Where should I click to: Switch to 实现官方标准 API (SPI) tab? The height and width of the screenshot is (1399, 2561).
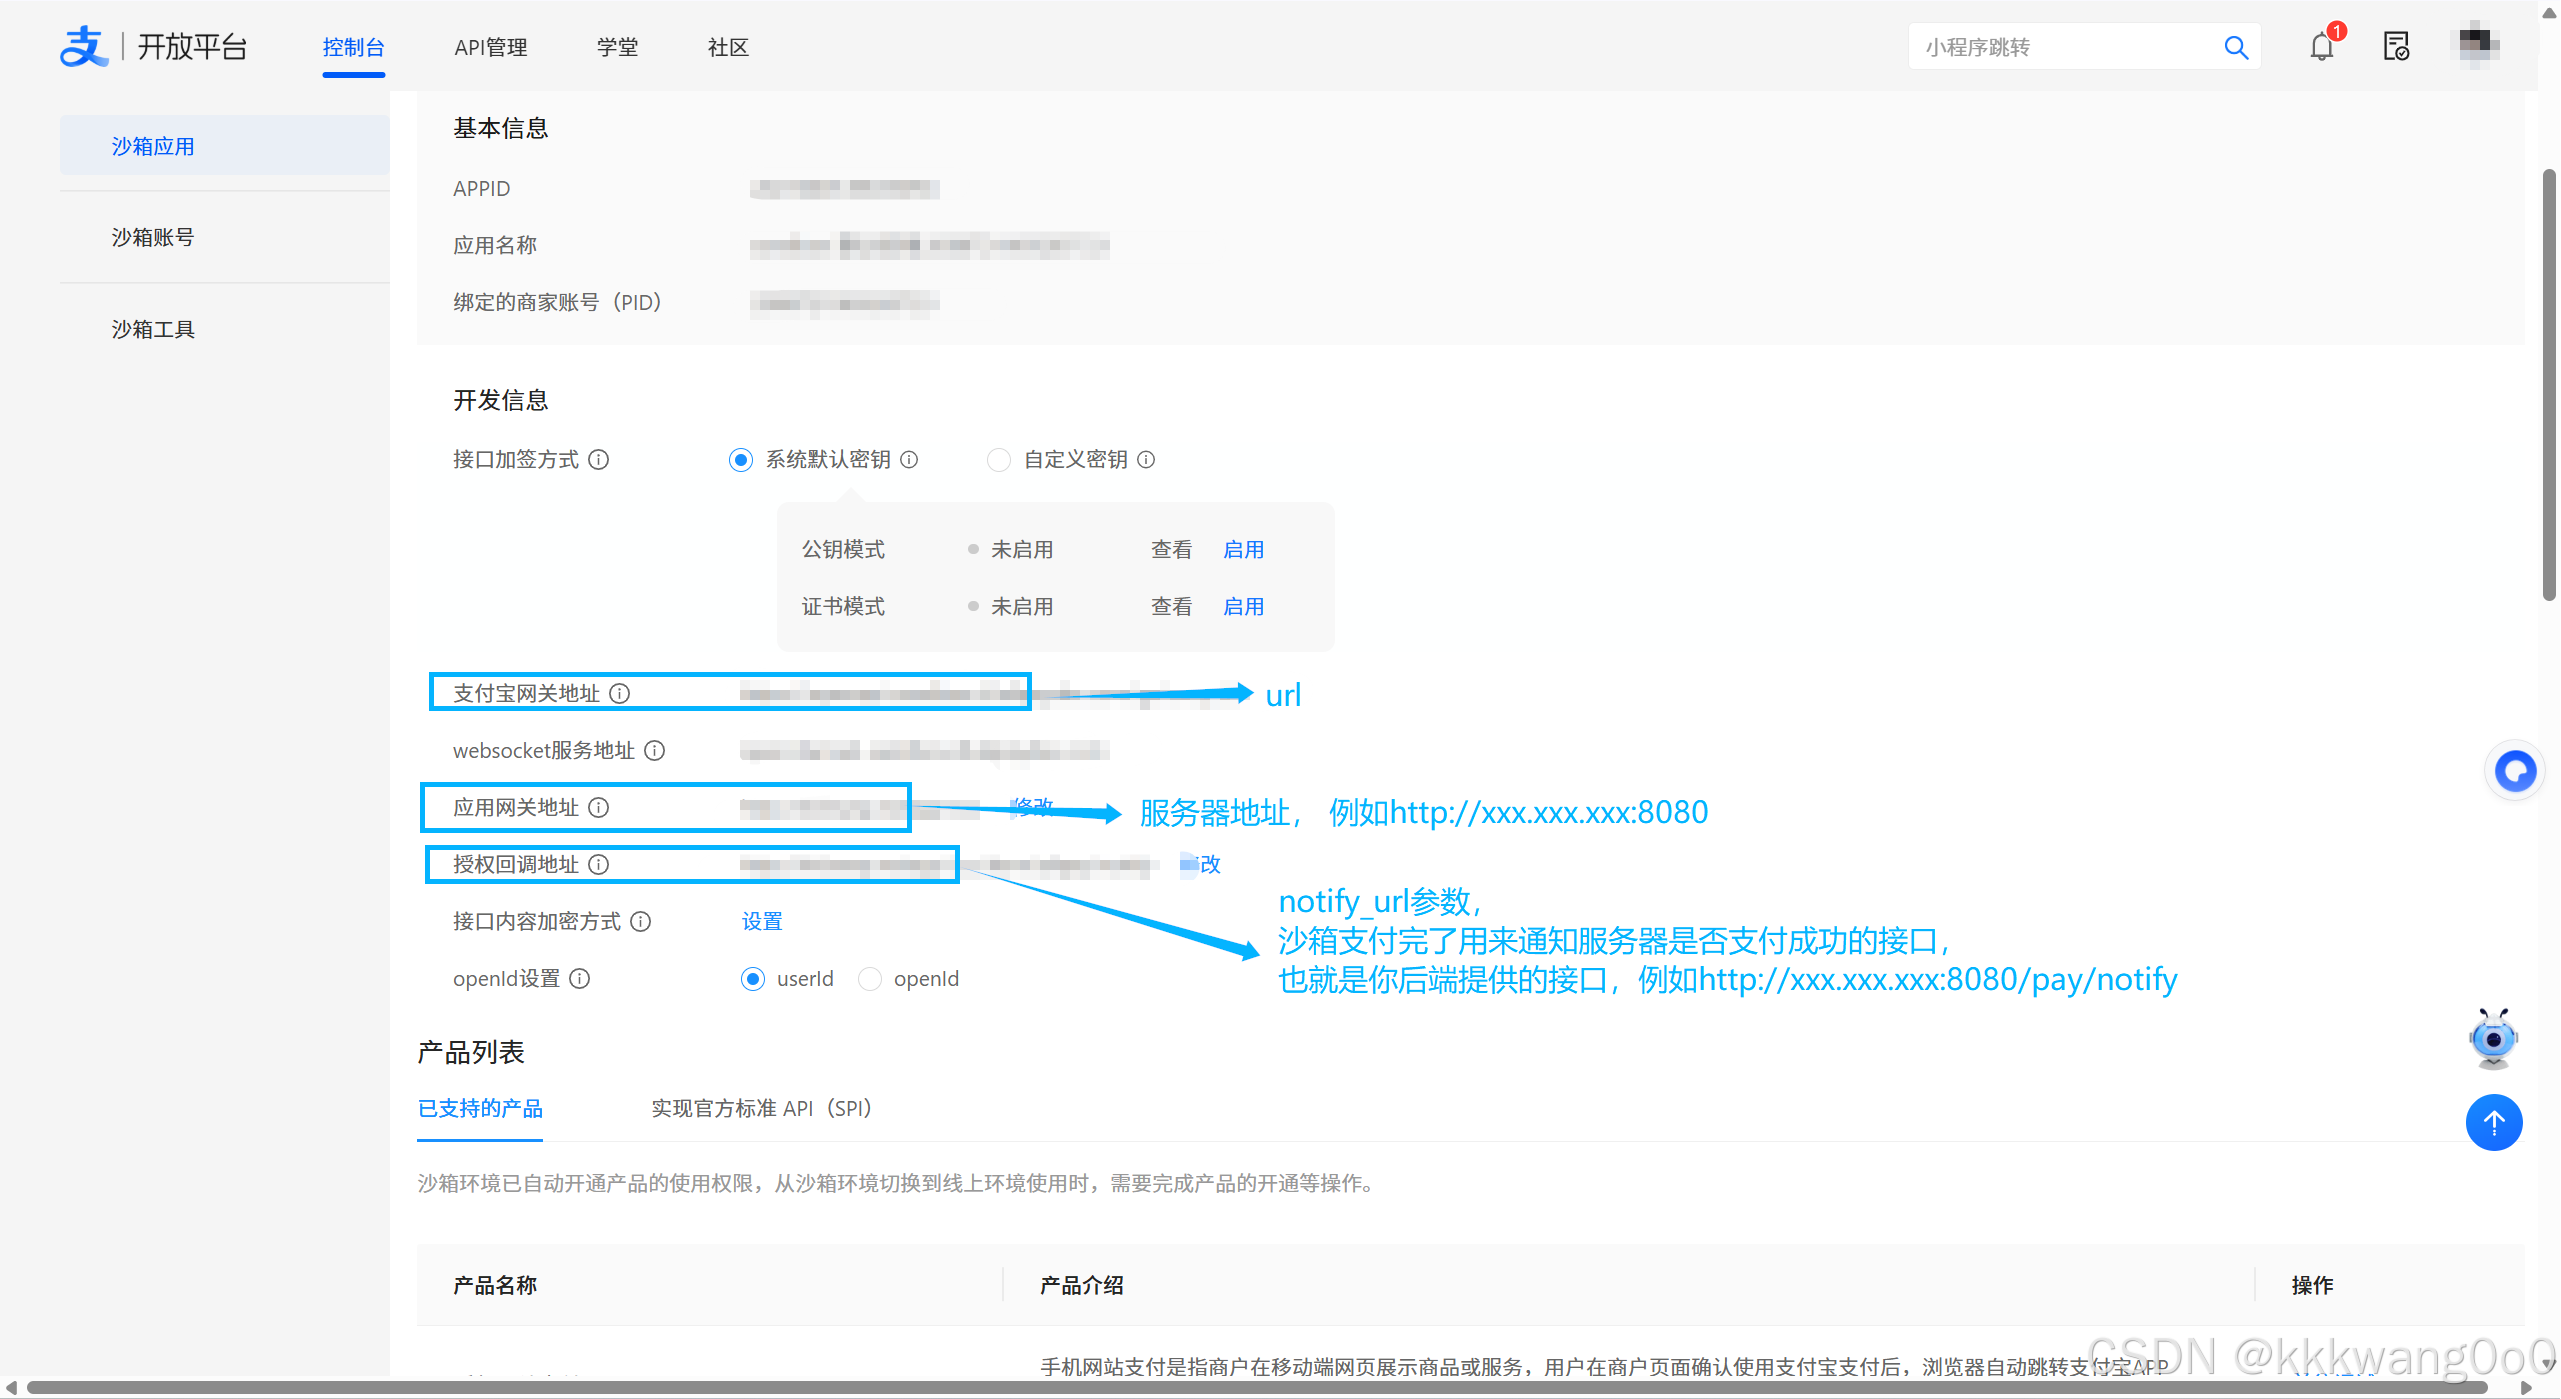761,1108
